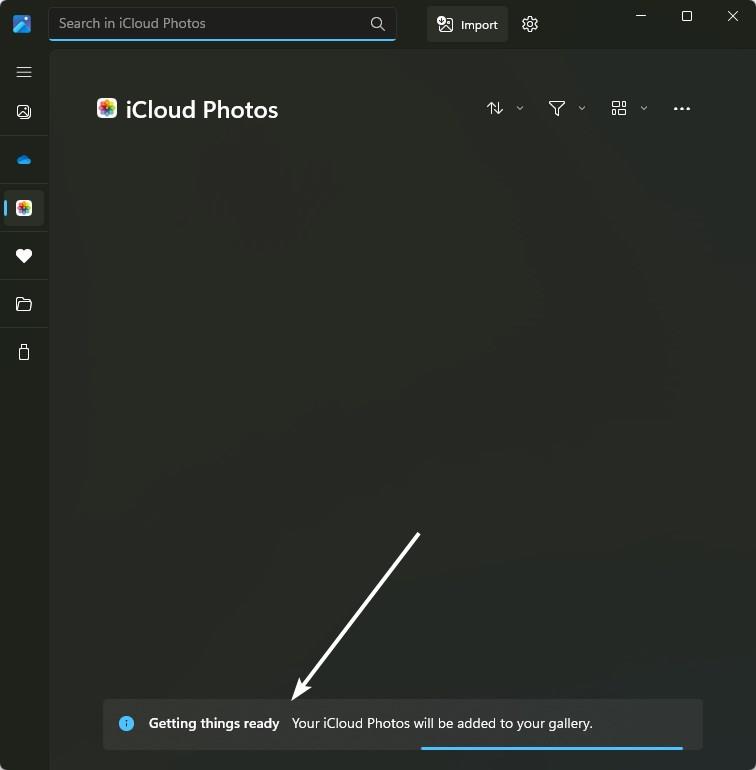Open the See more three-dots menu
This screenshot has width=756, height=770.
[682, 109]
